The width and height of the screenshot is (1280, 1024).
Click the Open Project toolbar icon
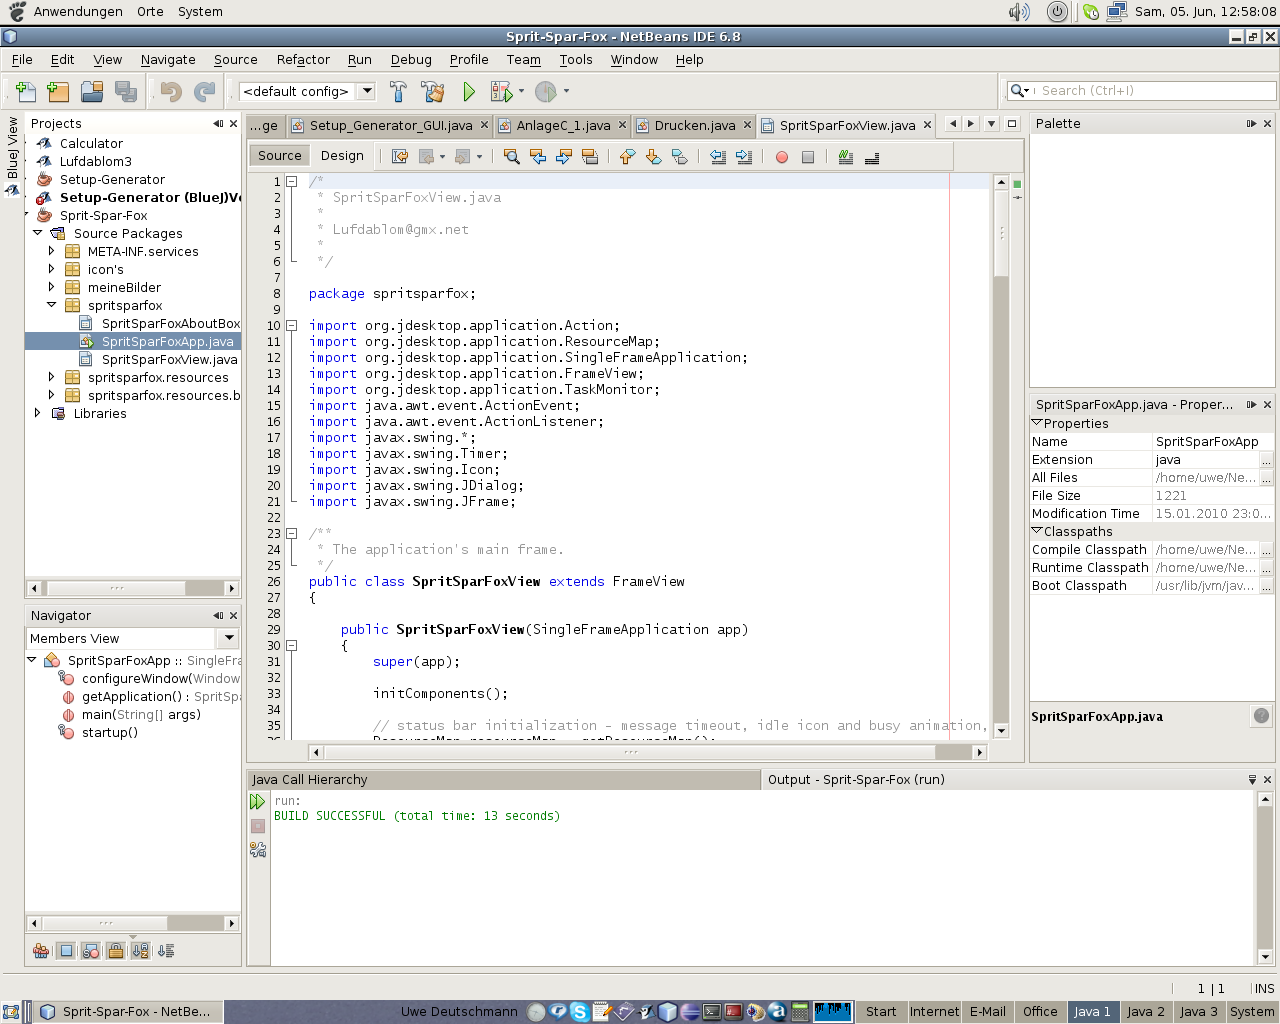coord(92,91)
